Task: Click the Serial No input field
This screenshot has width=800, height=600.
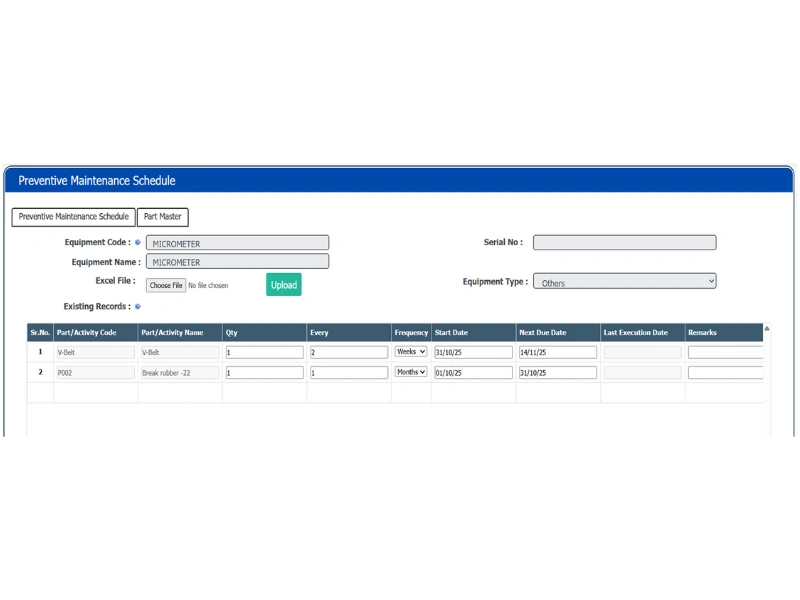Action: [625, 242]
